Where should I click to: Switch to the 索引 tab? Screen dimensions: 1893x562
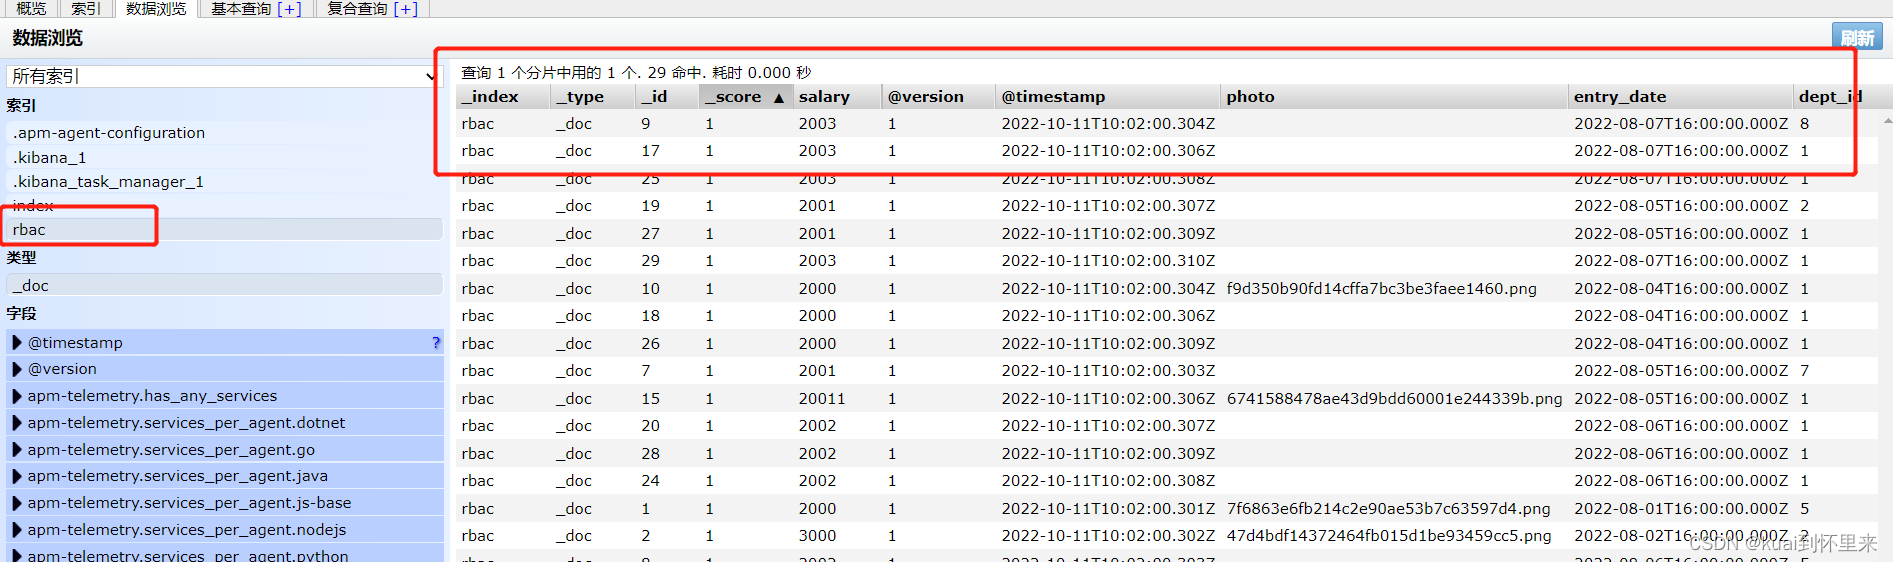click(x=86, y=8)
